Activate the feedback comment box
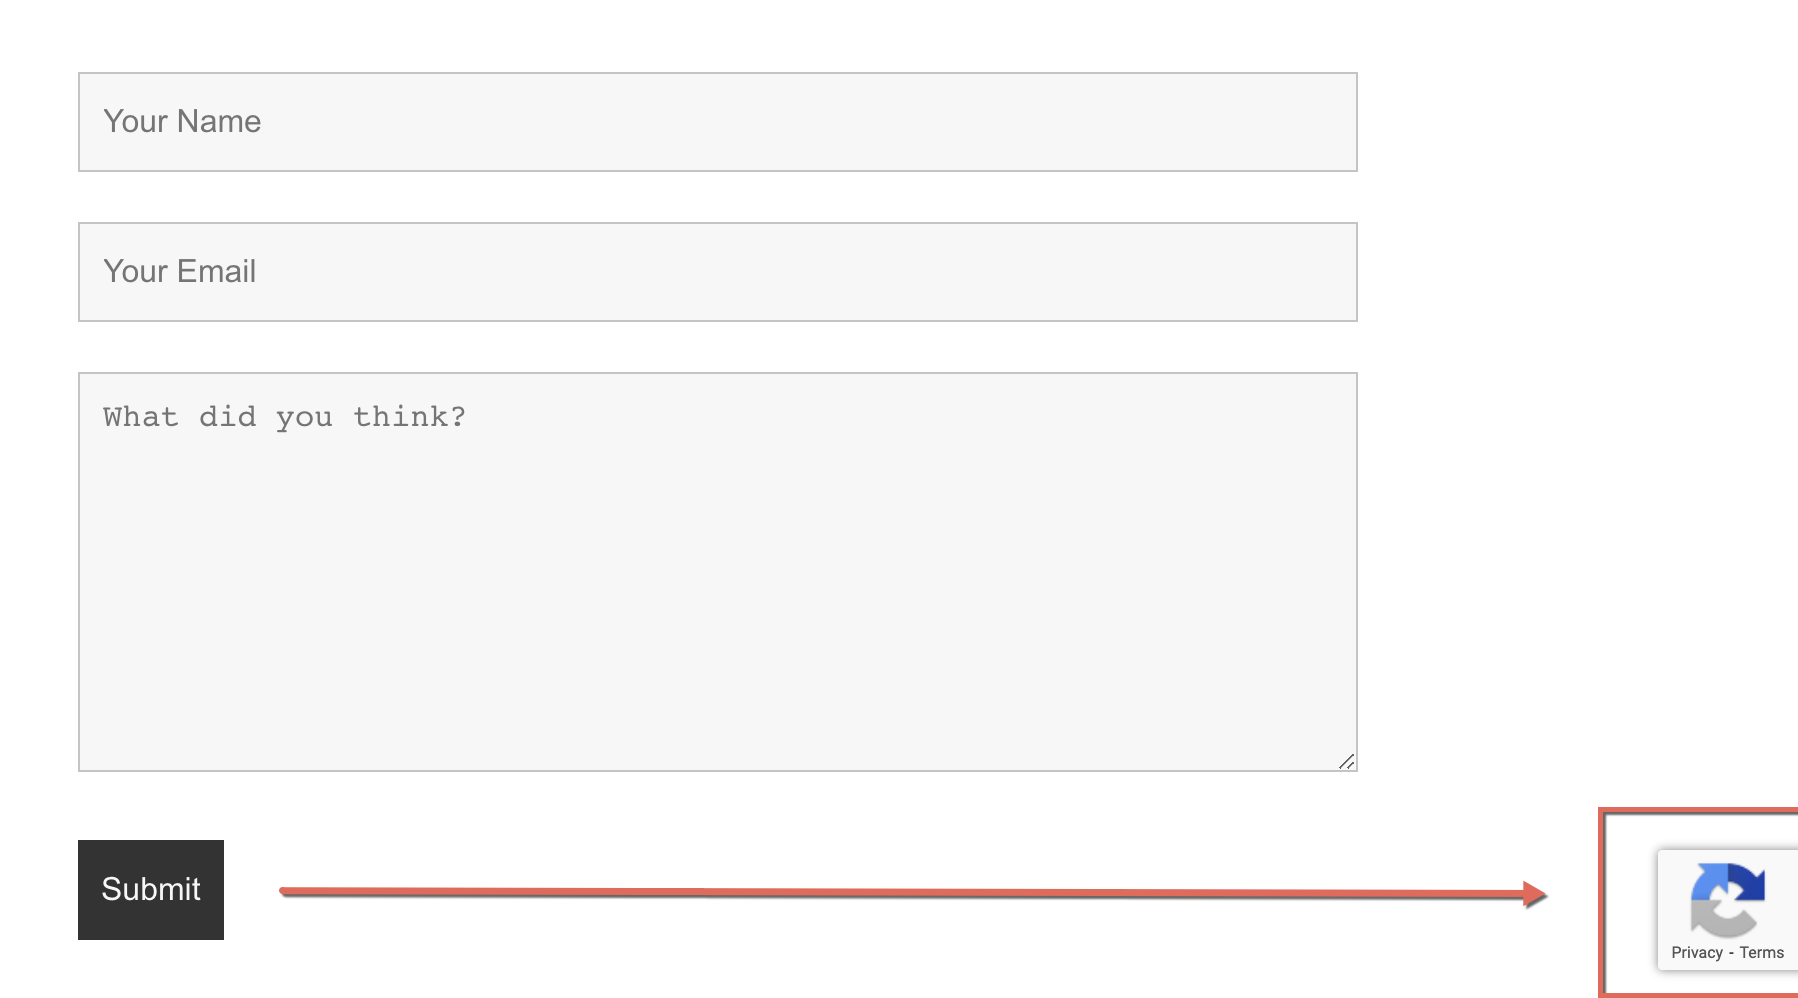The height and width of the screenshot is (998, 1798). [717, 572]
